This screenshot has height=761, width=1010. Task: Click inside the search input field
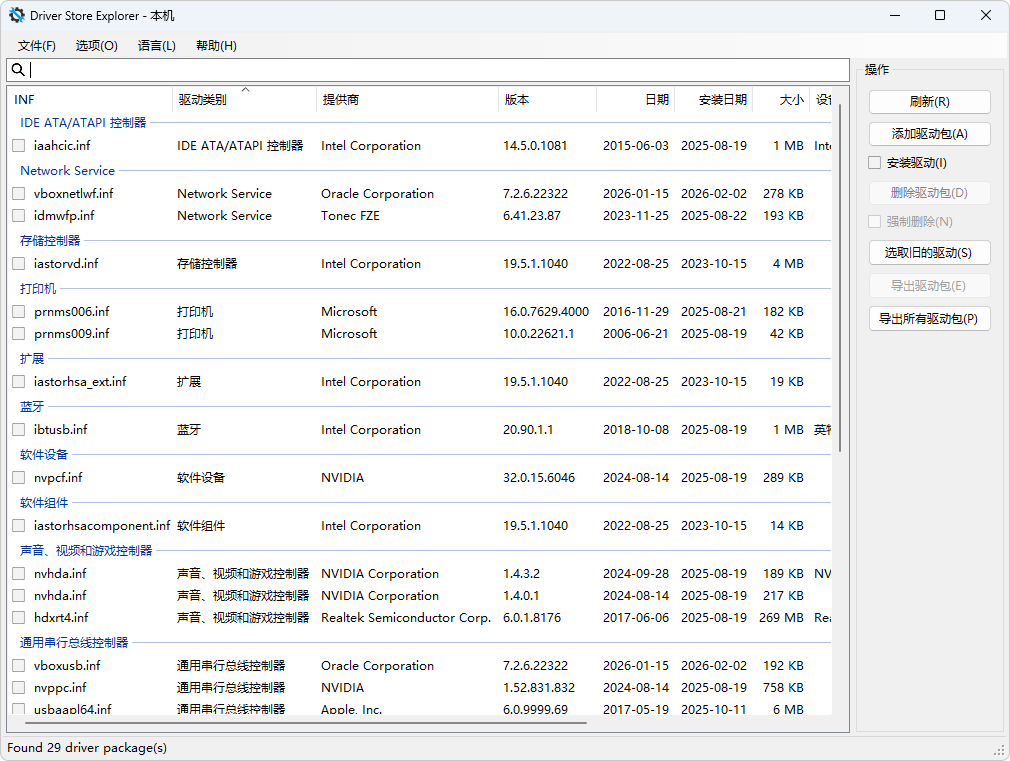(x=430, y=70)
